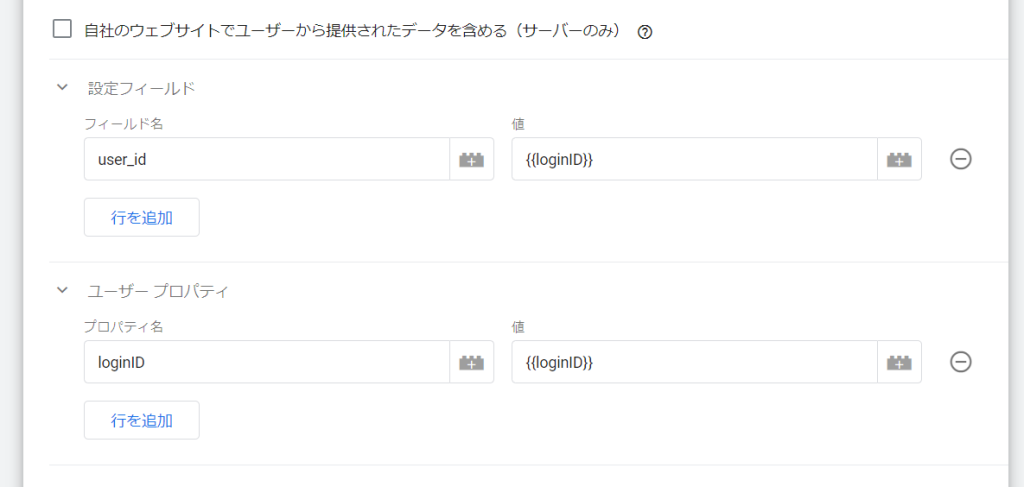Viewport: 1024px width, 487px height.
Task: Remove the loginID property row with minus icon
Action: [961, 362]
